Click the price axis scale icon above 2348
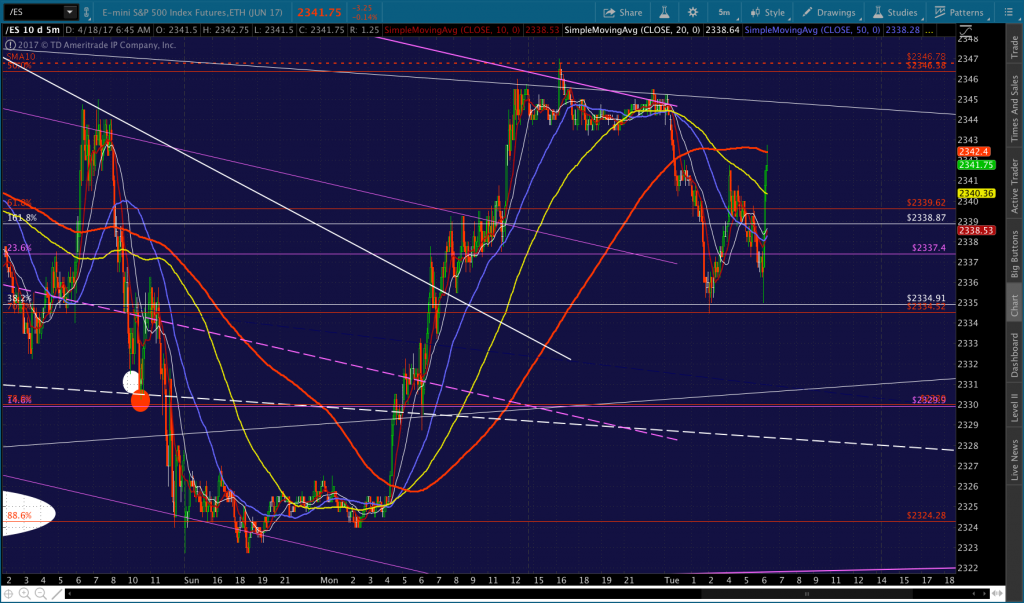The width and height of the screenshot is (1024, 603). (x=967, y=31)
